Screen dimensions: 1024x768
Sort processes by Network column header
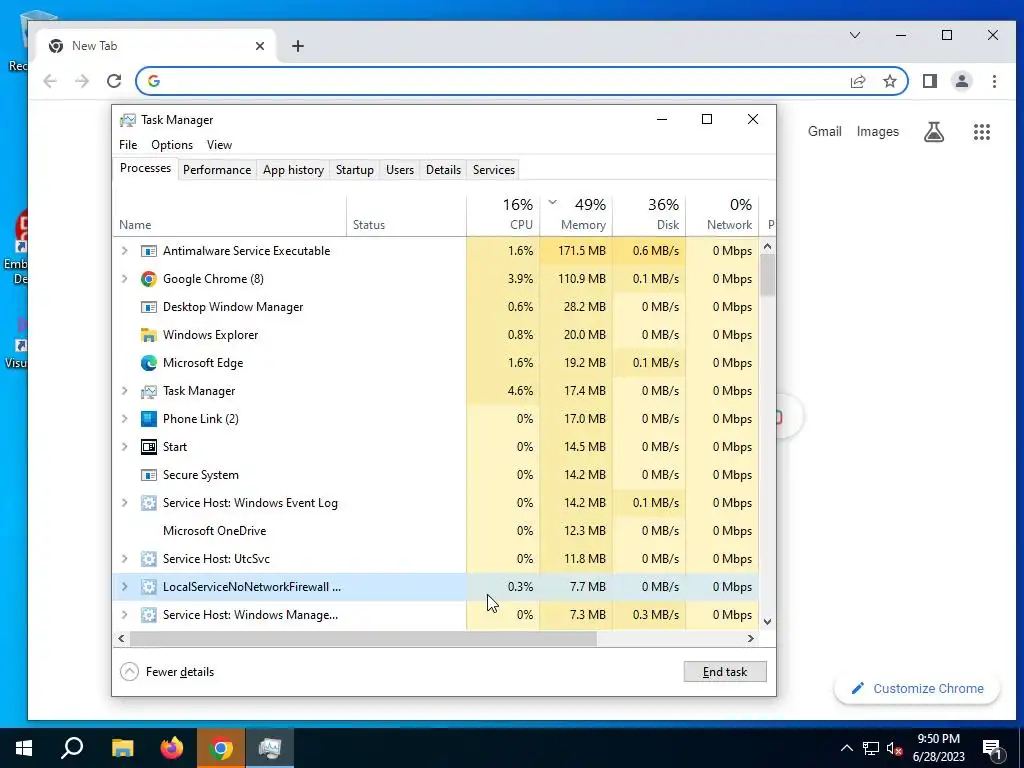coord(722,215)
